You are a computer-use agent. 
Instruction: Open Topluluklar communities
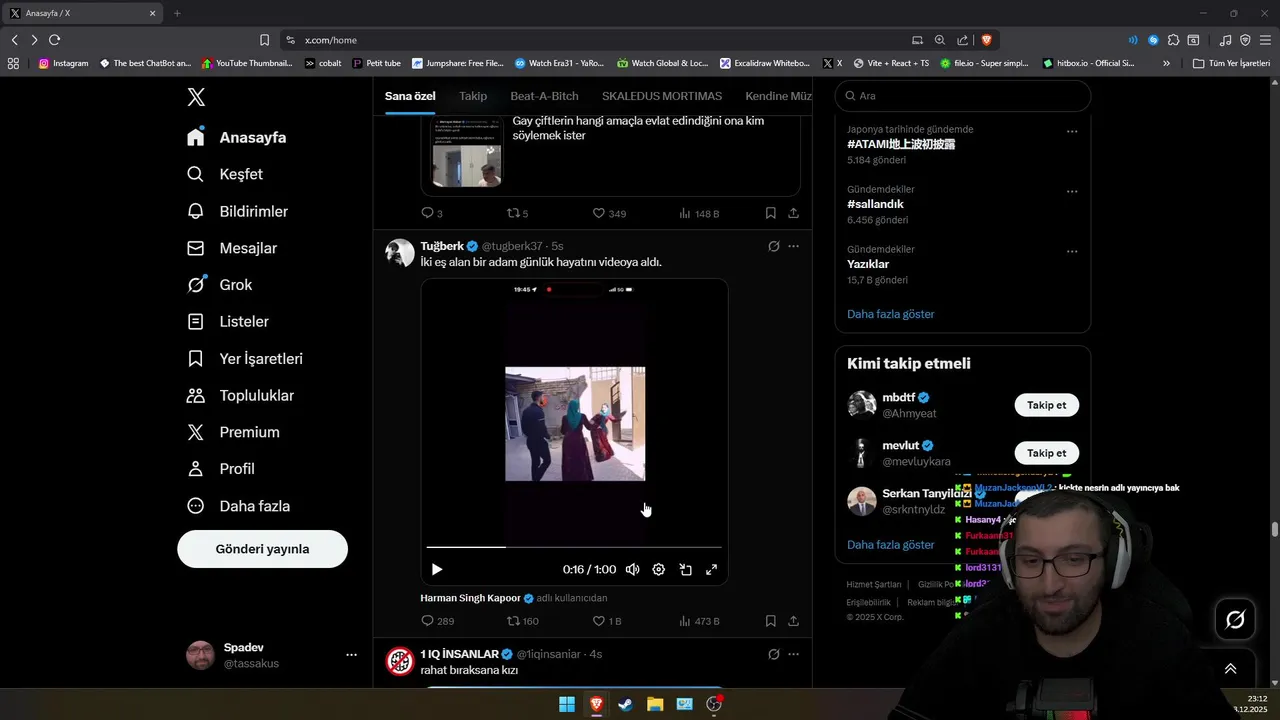pos(241,396)
